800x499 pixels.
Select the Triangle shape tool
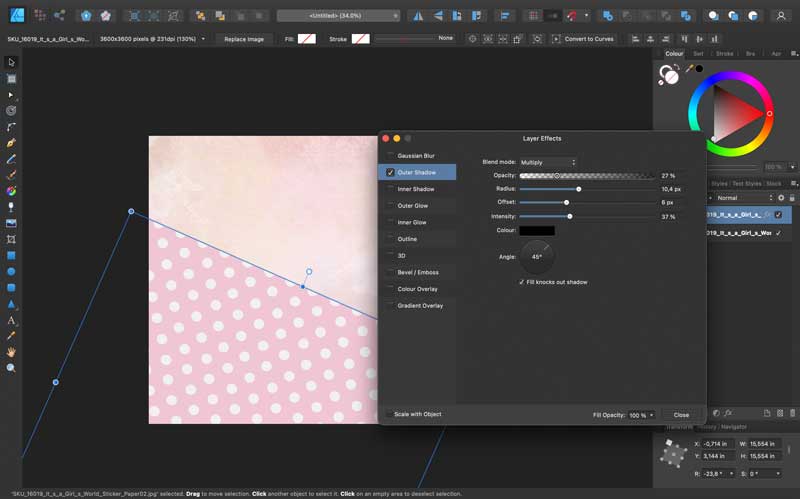click(x=11, y=304)
